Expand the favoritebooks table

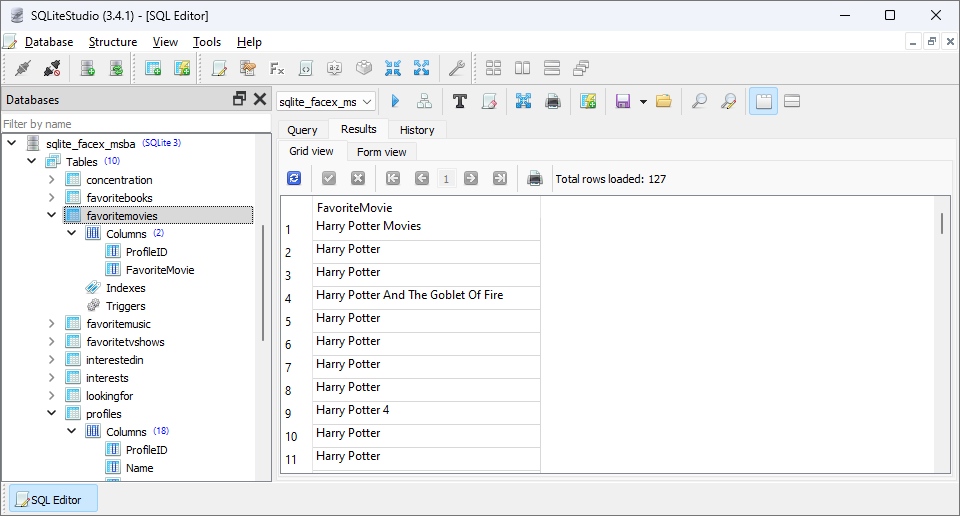point(51,197)
